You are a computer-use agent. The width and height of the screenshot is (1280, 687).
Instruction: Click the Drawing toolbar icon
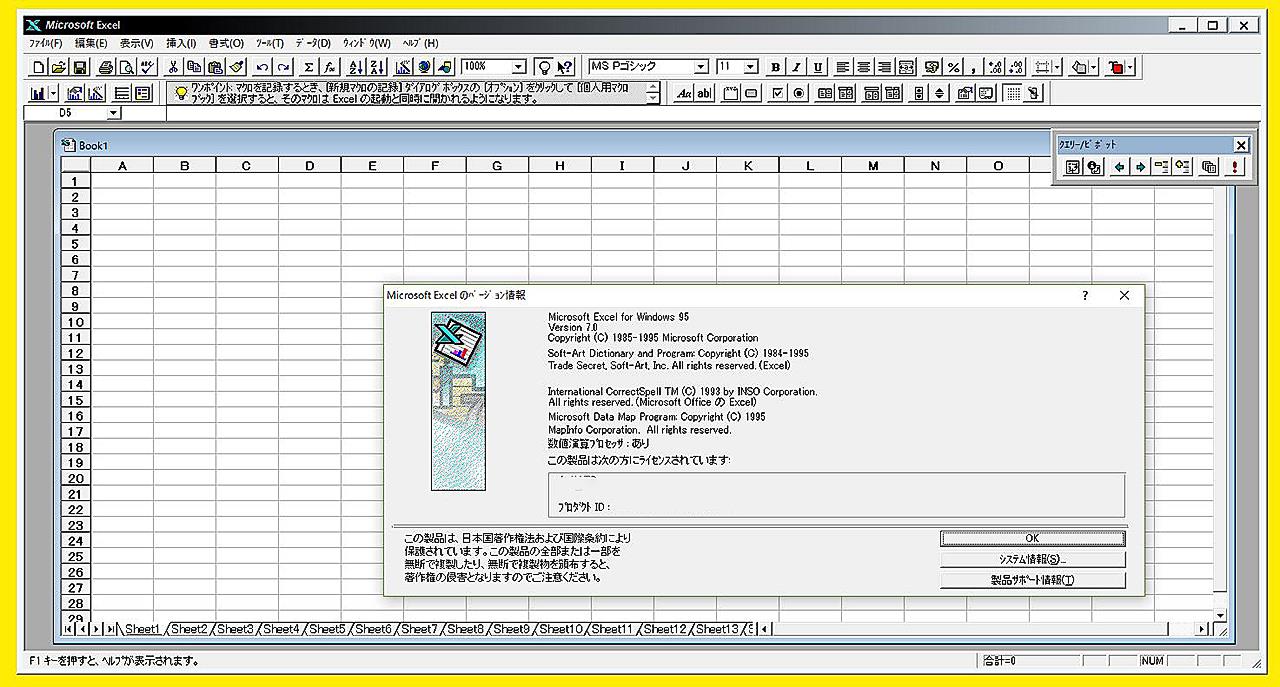445,67
